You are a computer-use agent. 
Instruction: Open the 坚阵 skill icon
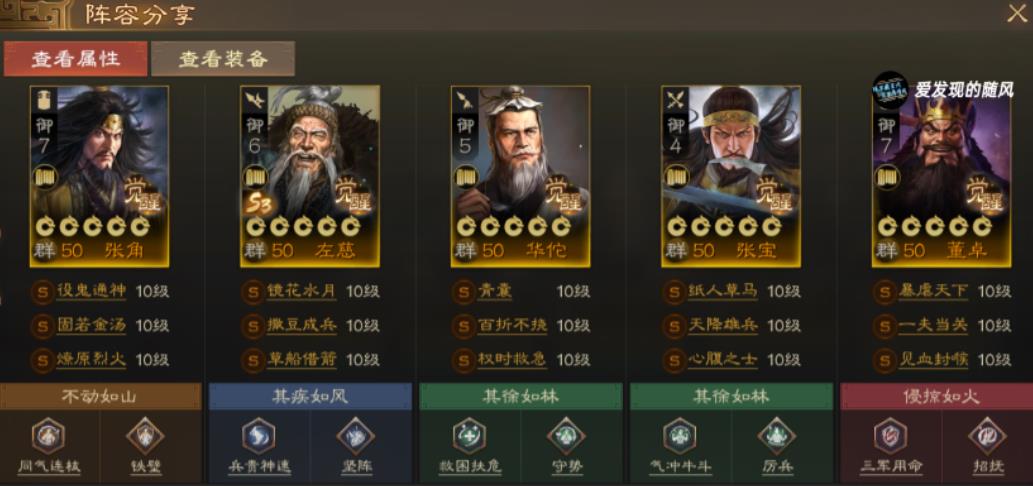coord(355,435)
